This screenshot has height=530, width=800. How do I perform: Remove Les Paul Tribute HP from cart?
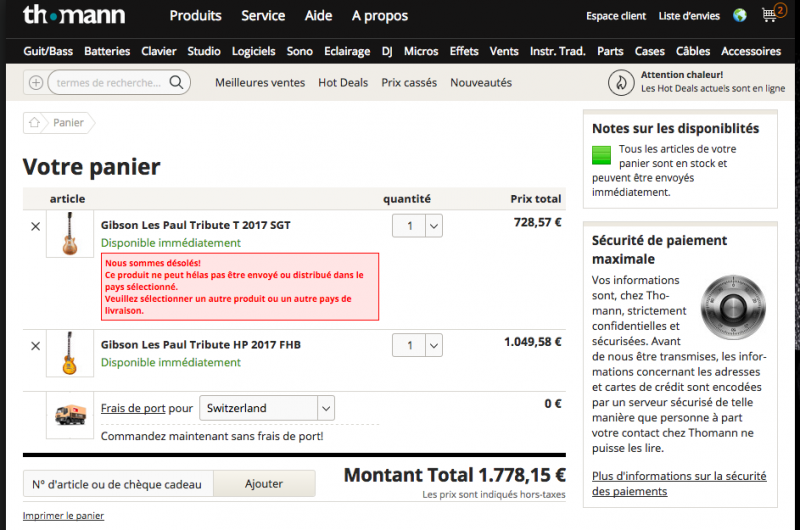36,346
